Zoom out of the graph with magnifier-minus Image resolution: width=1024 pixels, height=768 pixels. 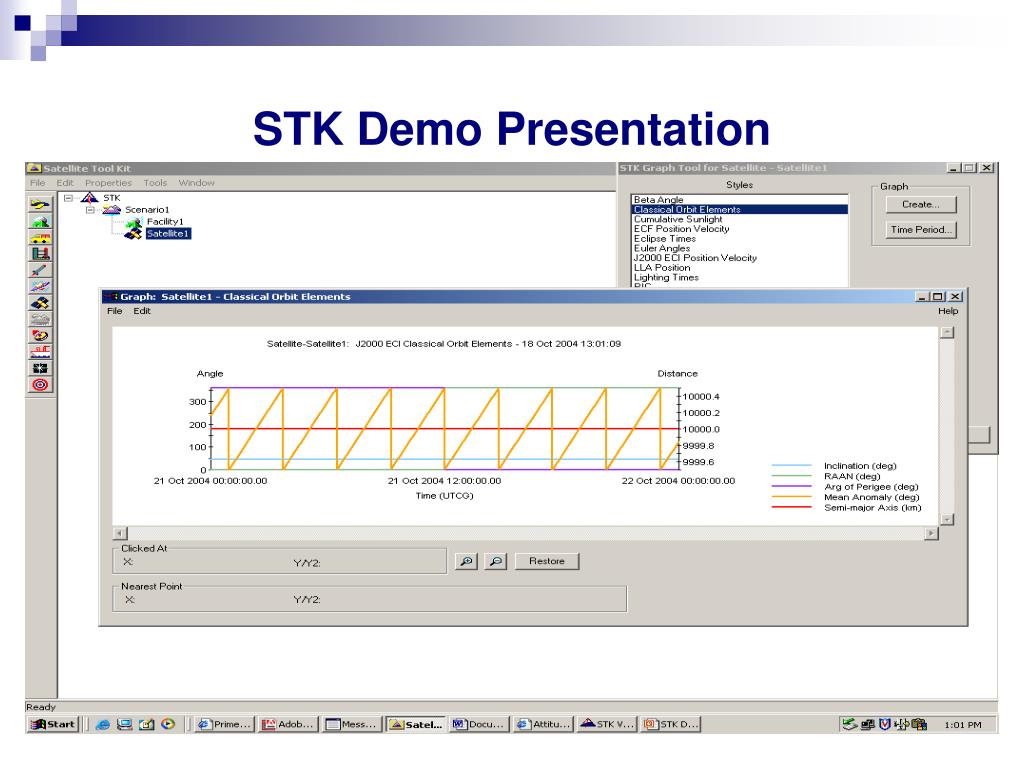pos(496,562)
